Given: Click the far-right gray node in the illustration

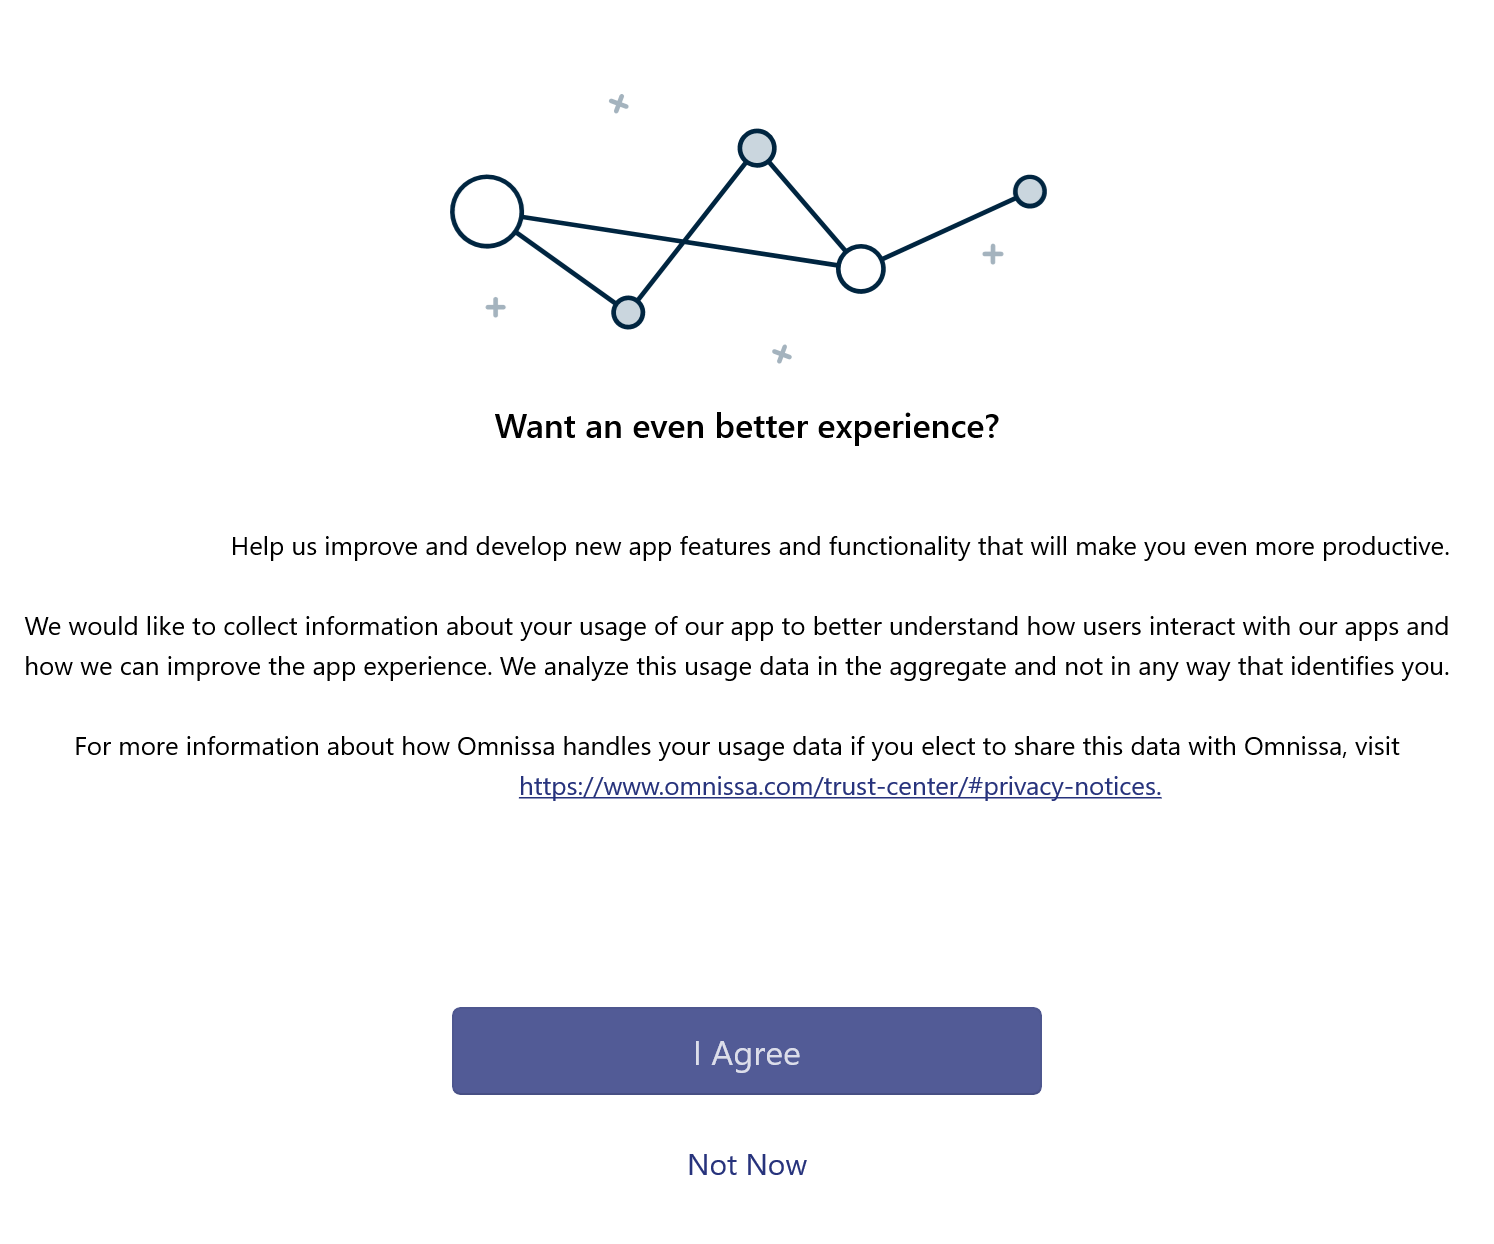Looking at the screenshot, I should [x=1029, y=191].
